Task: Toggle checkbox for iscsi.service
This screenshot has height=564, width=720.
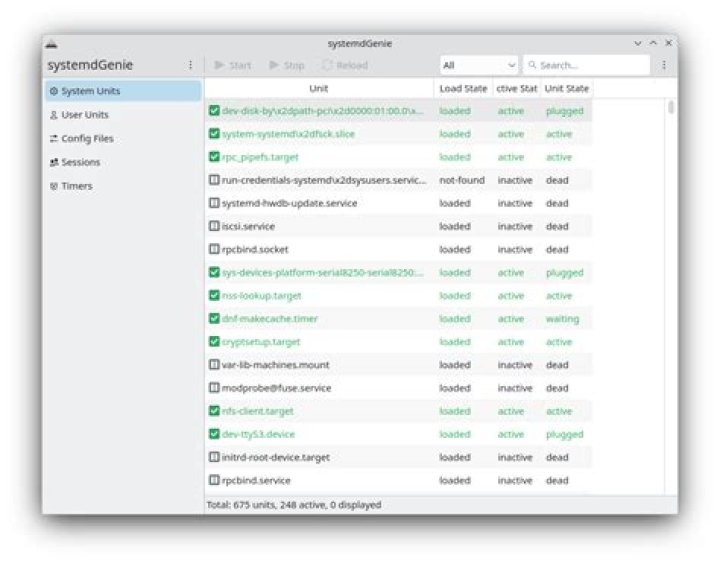Action: (214, 226)
